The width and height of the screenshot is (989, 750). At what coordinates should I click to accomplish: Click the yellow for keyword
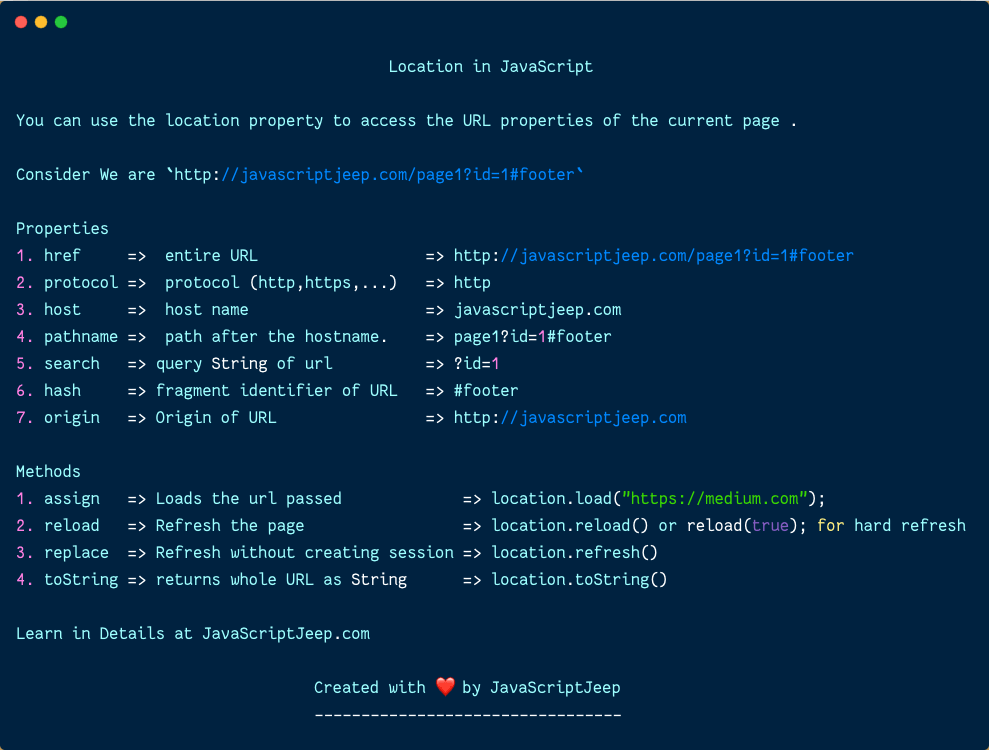831,525
